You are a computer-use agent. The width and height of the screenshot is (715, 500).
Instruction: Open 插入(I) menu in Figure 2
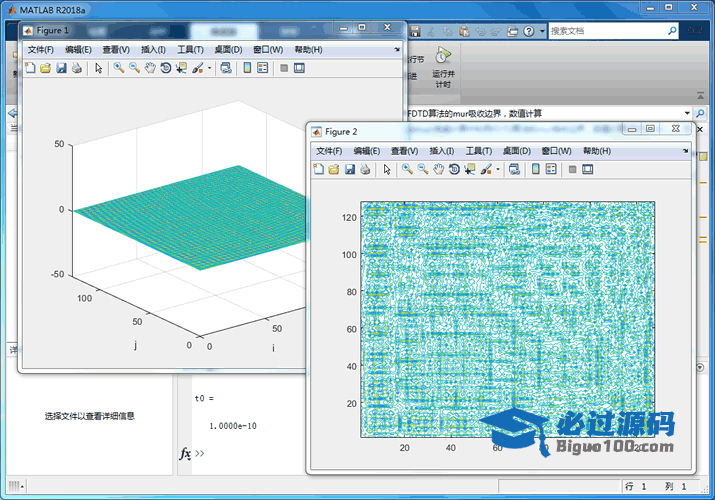pyautogui.click(x=442, y=151)
